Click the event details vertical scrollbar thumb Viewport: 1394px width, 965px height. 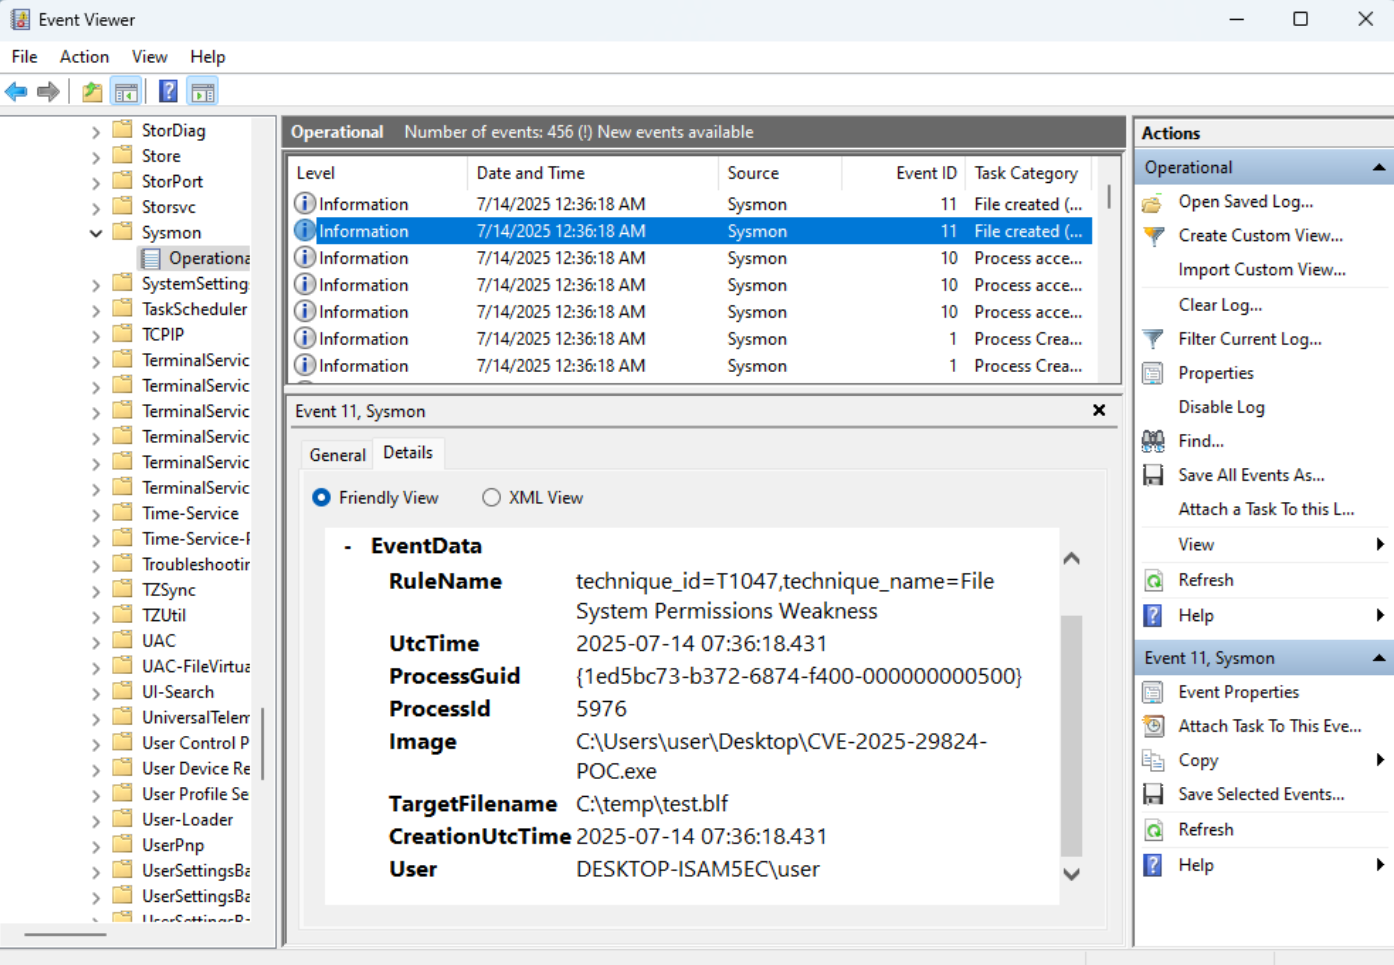1071,735
